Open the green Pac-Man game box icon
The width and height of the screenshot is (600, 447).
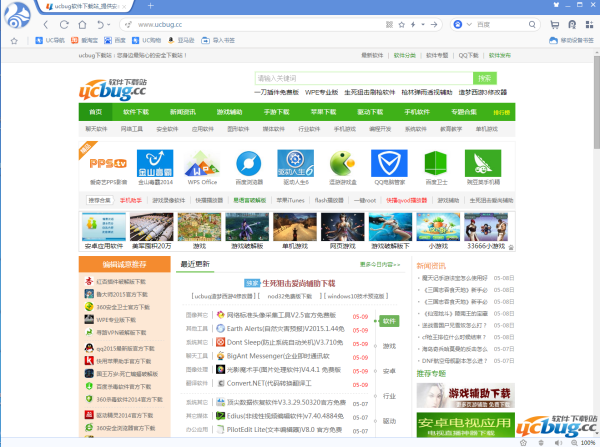click(342, 163)
